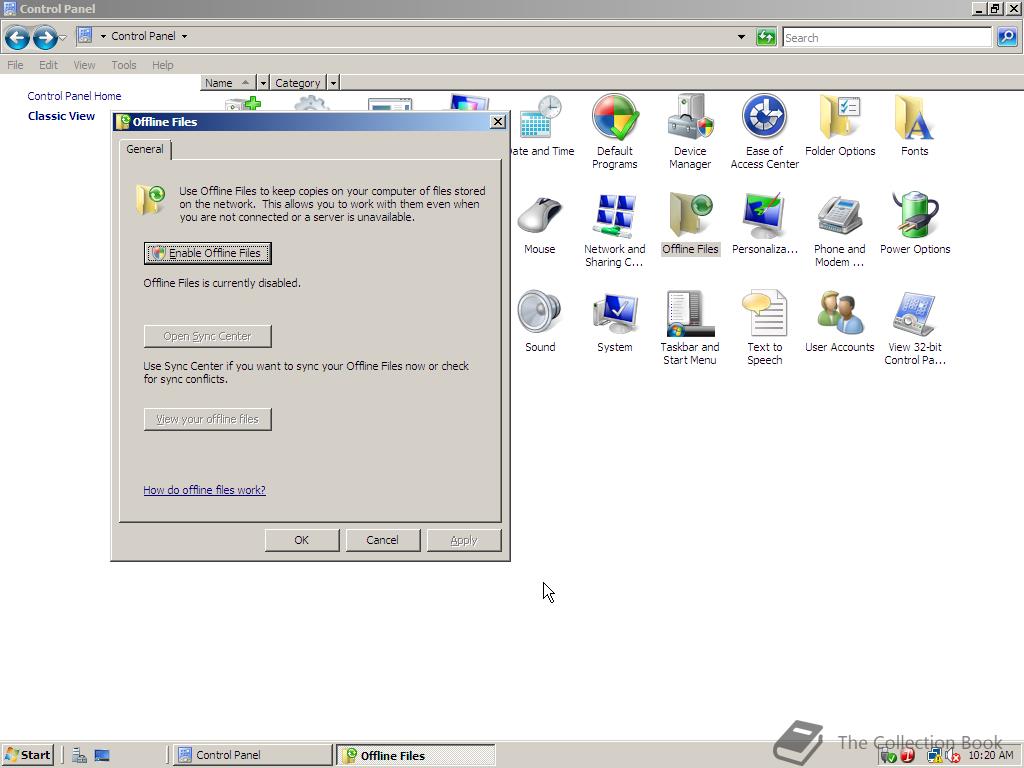Viewport: 1024px width, 768px height.
Task: Open the Tools menu
Action: 123,65
